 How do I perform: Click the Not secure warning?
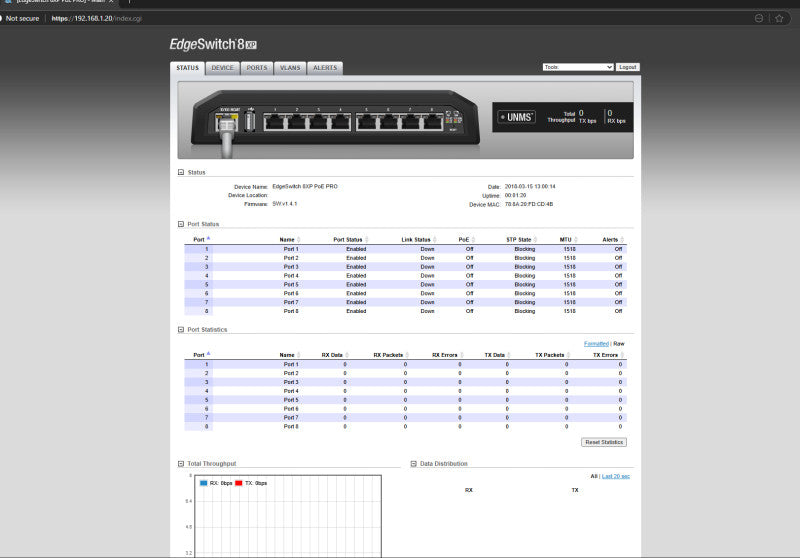pos(21,18)
